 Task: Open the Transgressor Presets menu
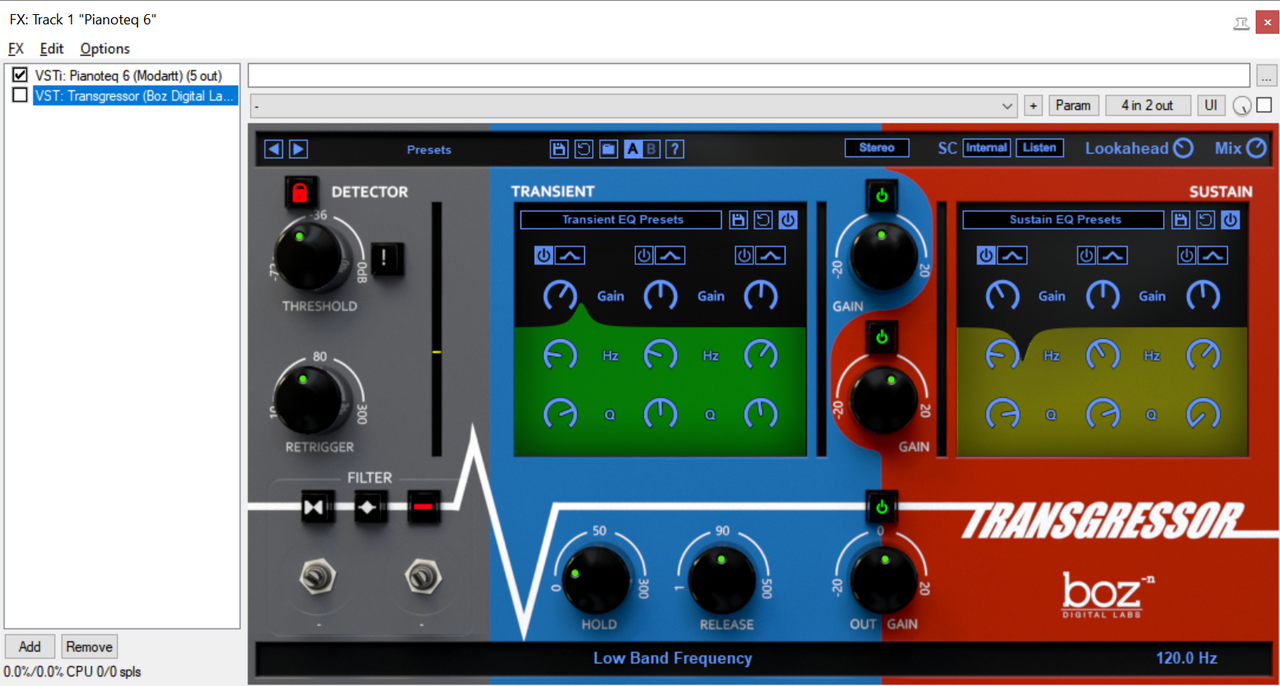(x=429, y=150)
